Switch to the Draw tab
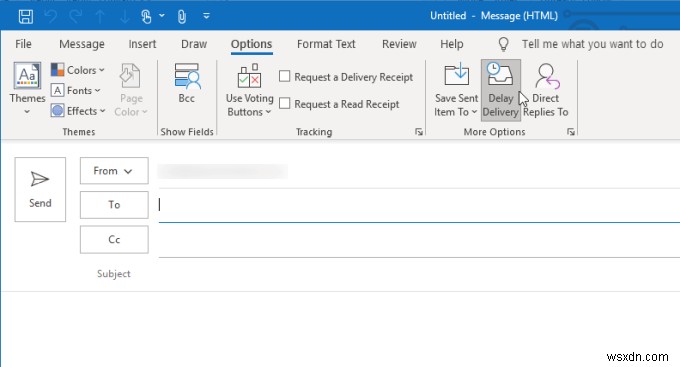Viewport: 680px width, 367px height. pos(194,44)
